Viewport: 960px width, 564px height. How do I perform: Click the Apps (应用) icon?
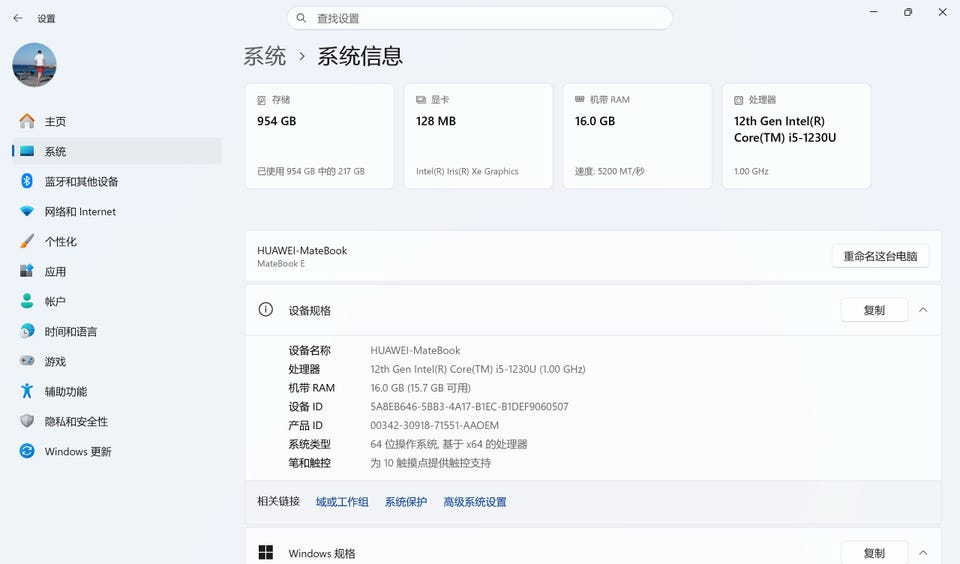click(x=27, y=271)
